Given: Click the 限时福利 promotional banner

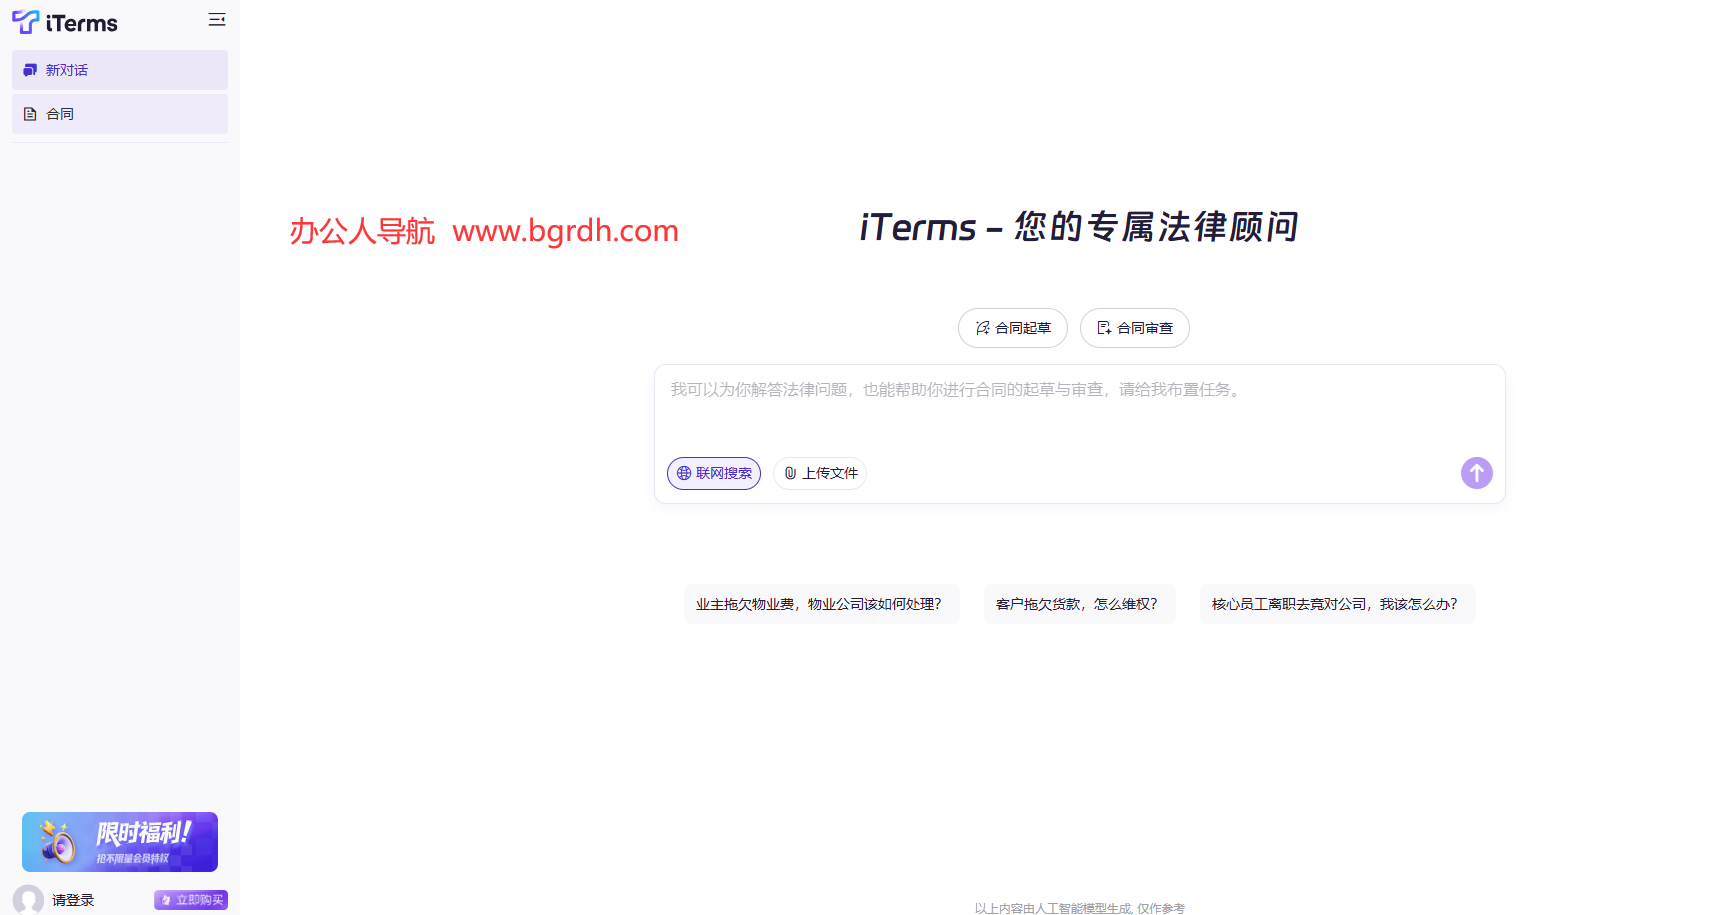Looking at the screenshot, I should [119, 842].
